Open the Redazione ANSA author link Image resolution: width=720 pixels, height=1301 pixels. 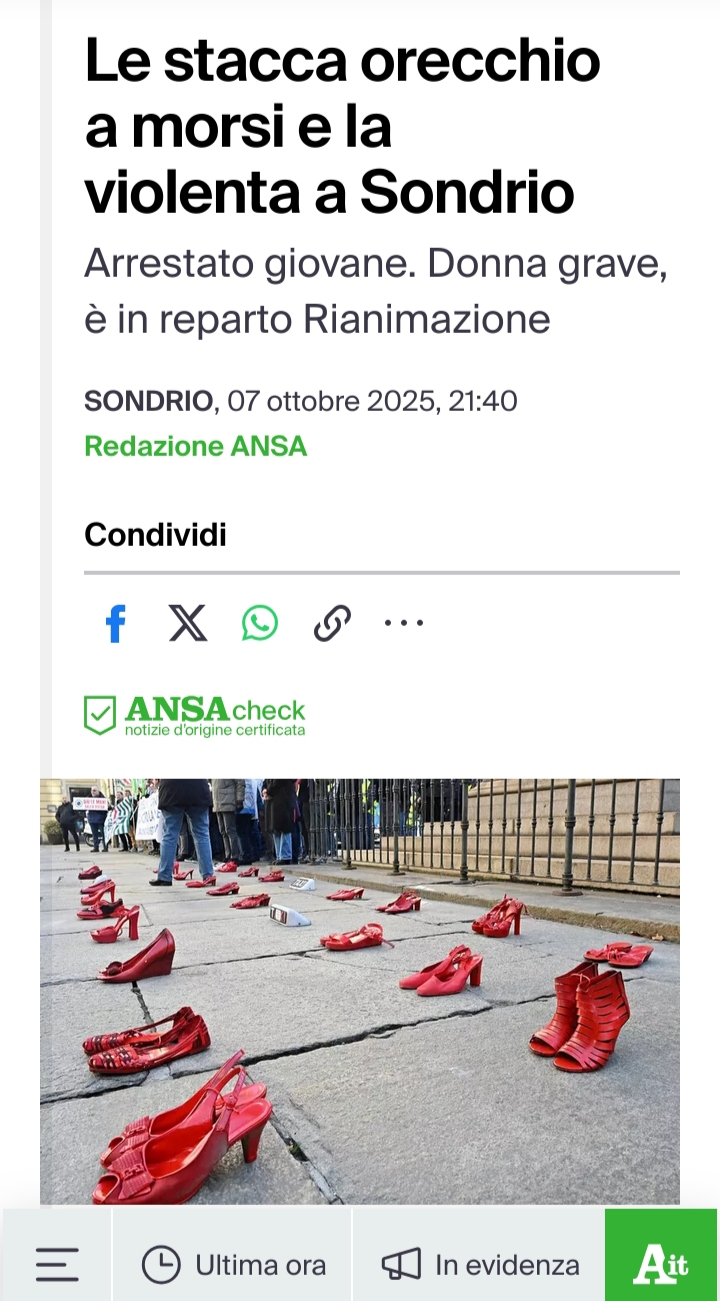pyautogui.click(x=195, y=446)
